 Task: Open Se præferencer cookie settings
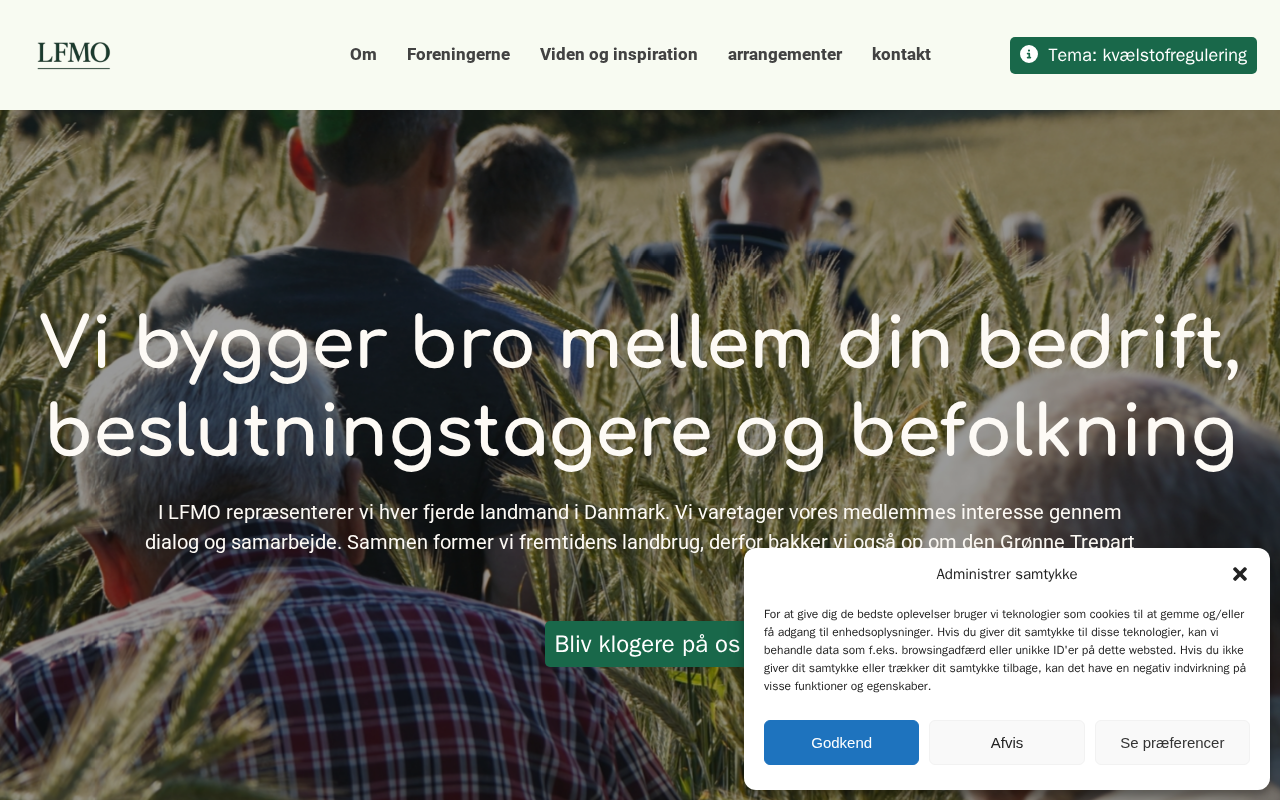coord(1172,742)
